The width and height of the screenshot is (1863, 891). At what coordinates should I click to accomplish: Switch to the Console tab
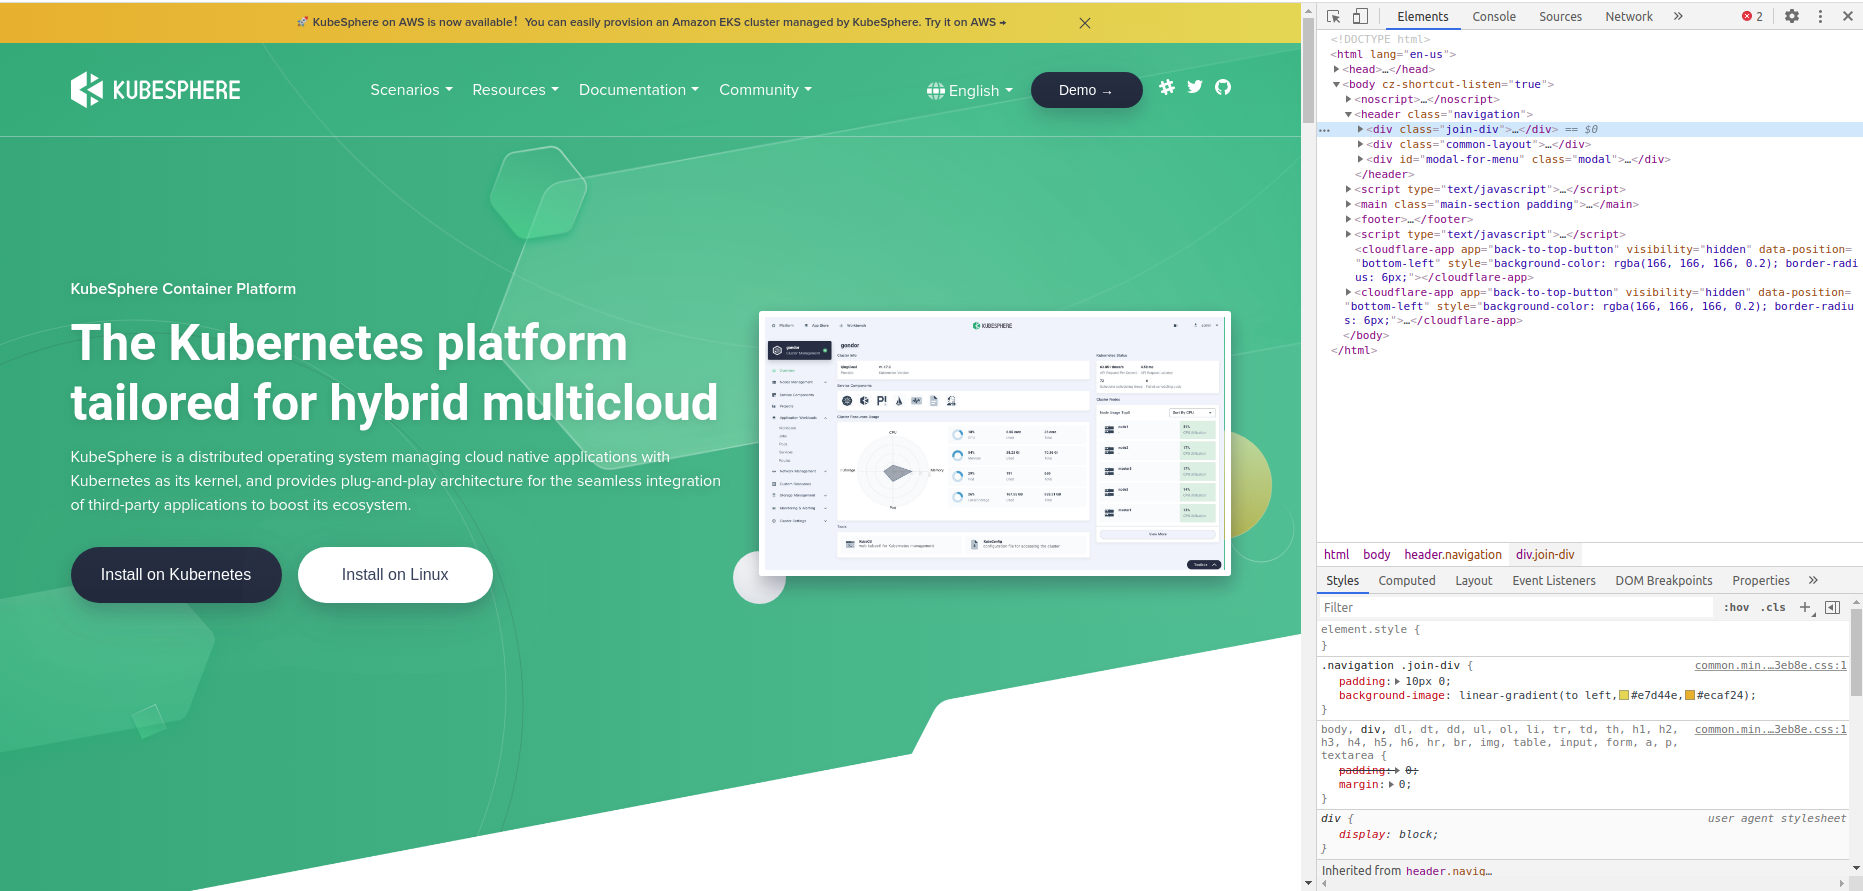pyautogui.click(x=1494, y=16)
